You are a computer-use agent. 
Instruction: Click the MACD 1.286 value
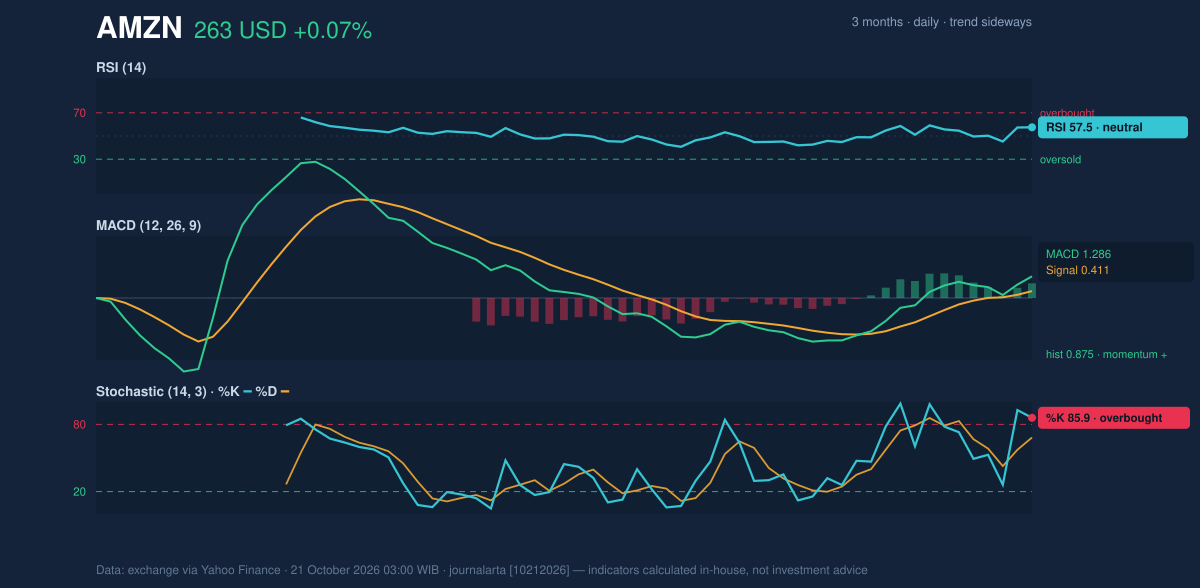(1078, 254)
